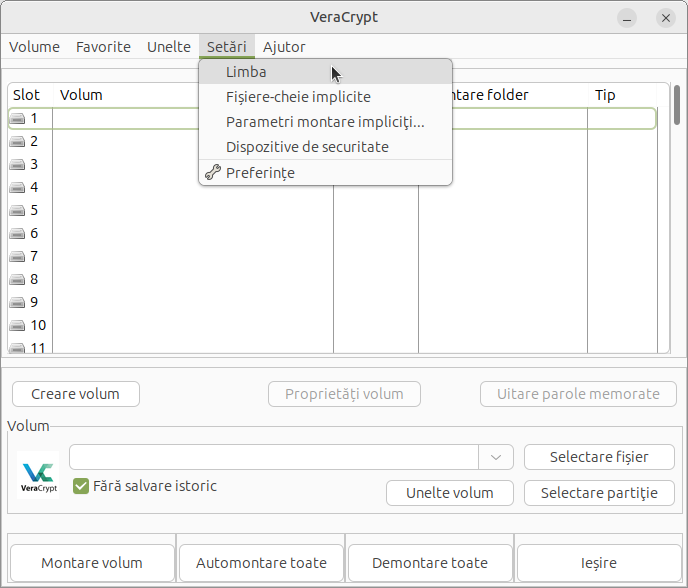Select the drive icon for slot 7
Image resolution: width=688 pixels, height=588 pixels.
click(18, 257)
